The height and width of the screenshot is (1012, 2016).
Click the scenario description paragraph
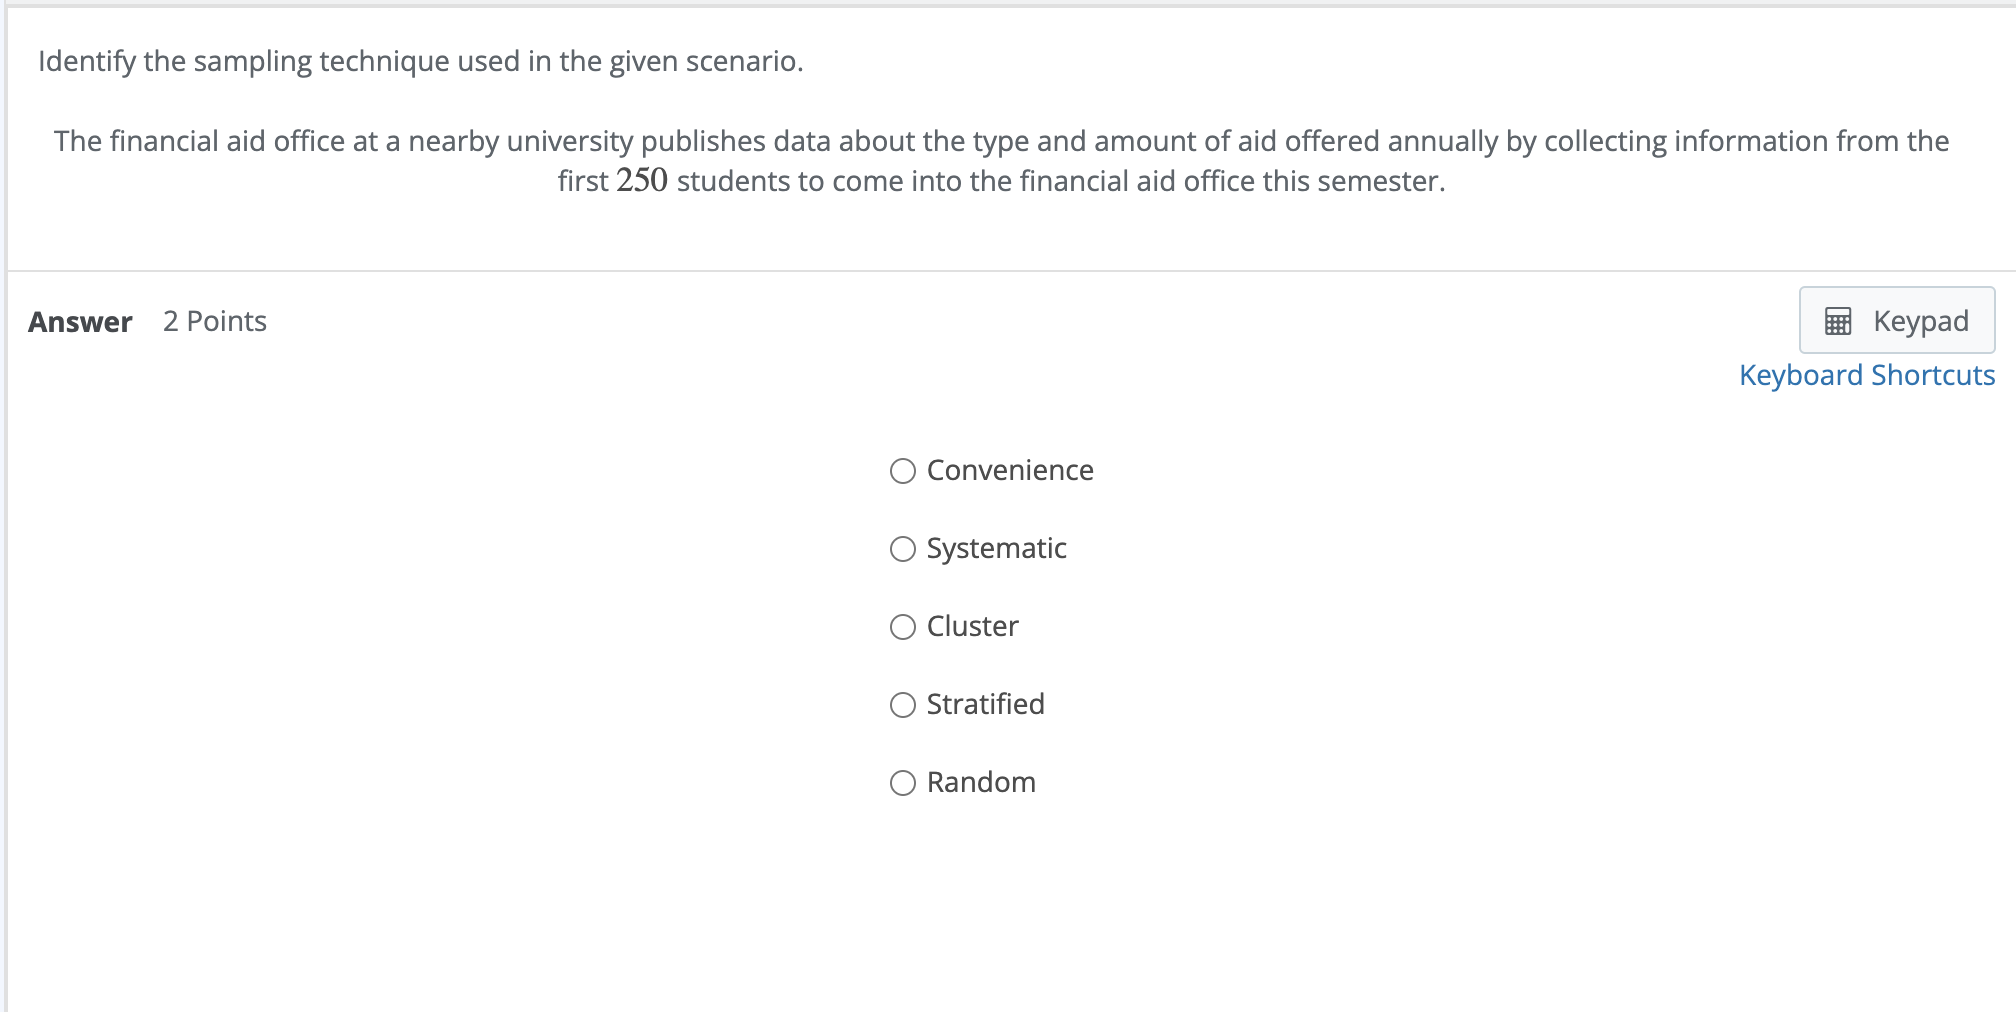point(1000,160)
